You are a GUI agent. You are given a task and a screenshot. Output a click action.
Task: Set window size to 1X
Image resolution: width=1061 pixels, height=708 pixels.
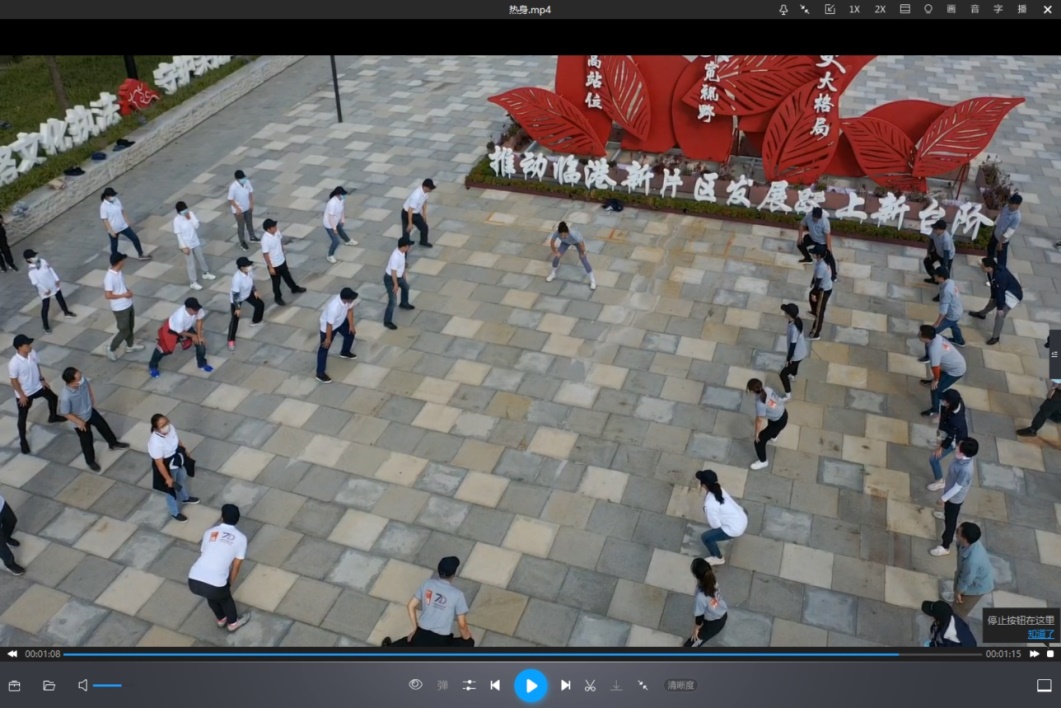pos(854,9)
